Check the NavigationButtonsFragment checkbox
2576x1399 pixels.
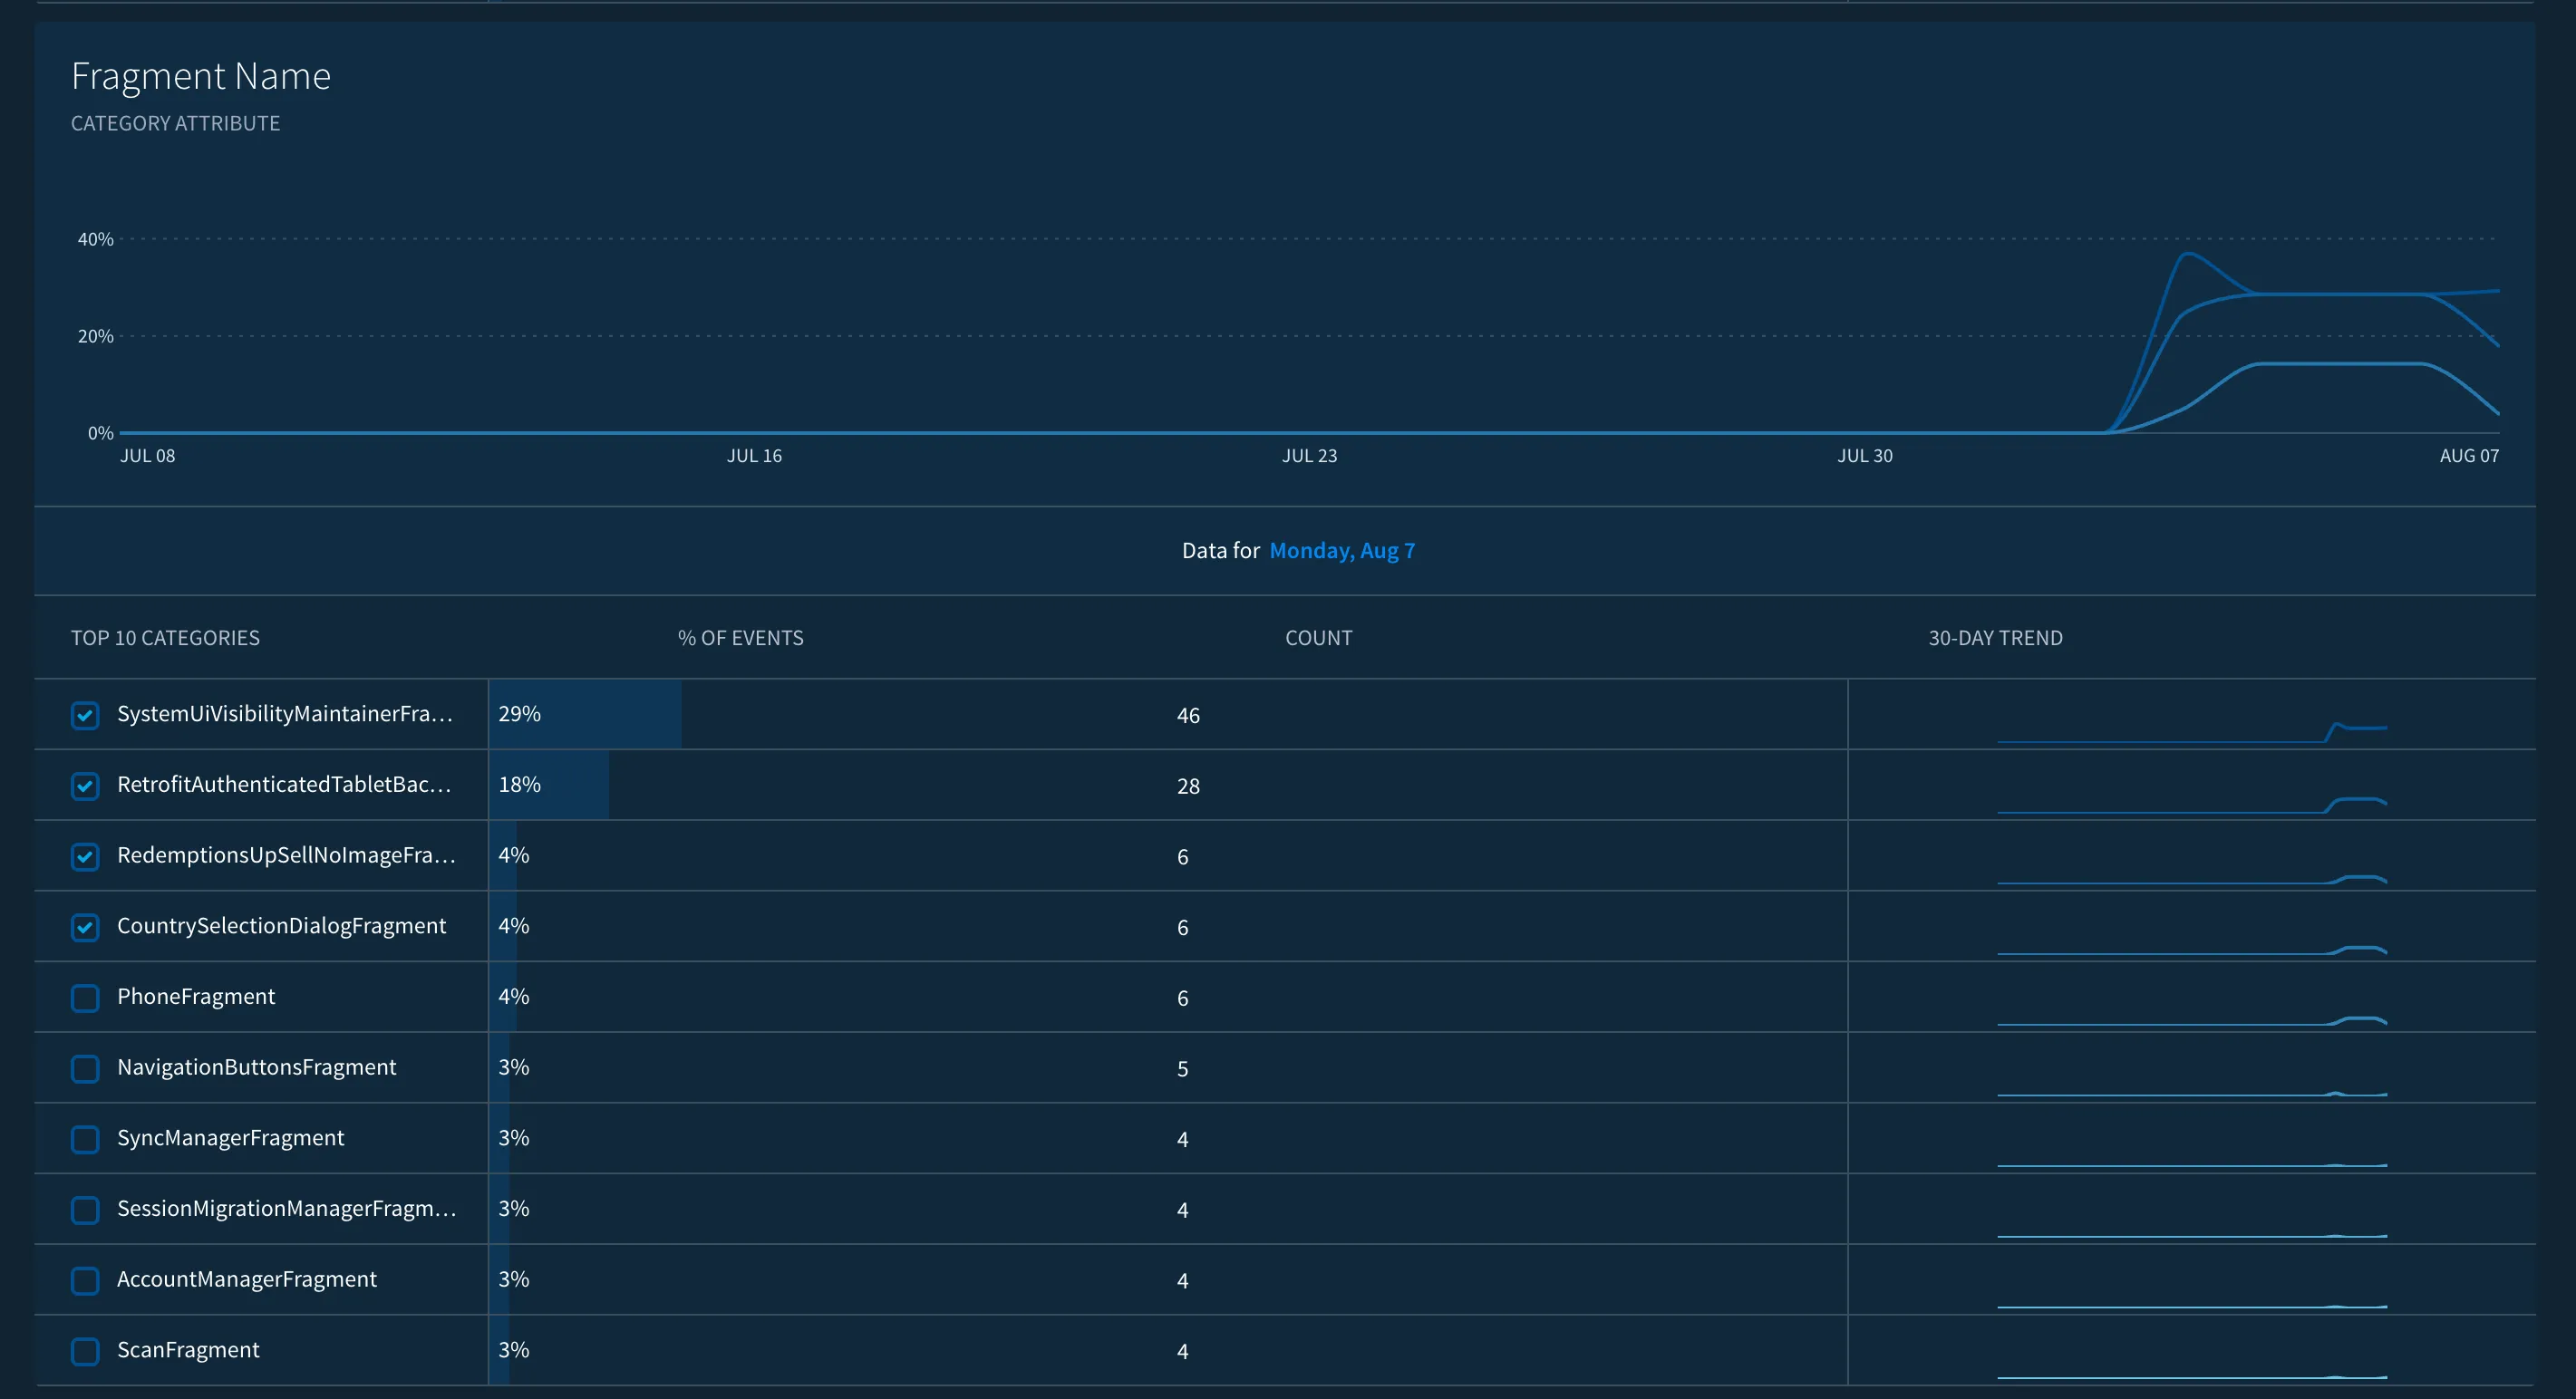85,1069
